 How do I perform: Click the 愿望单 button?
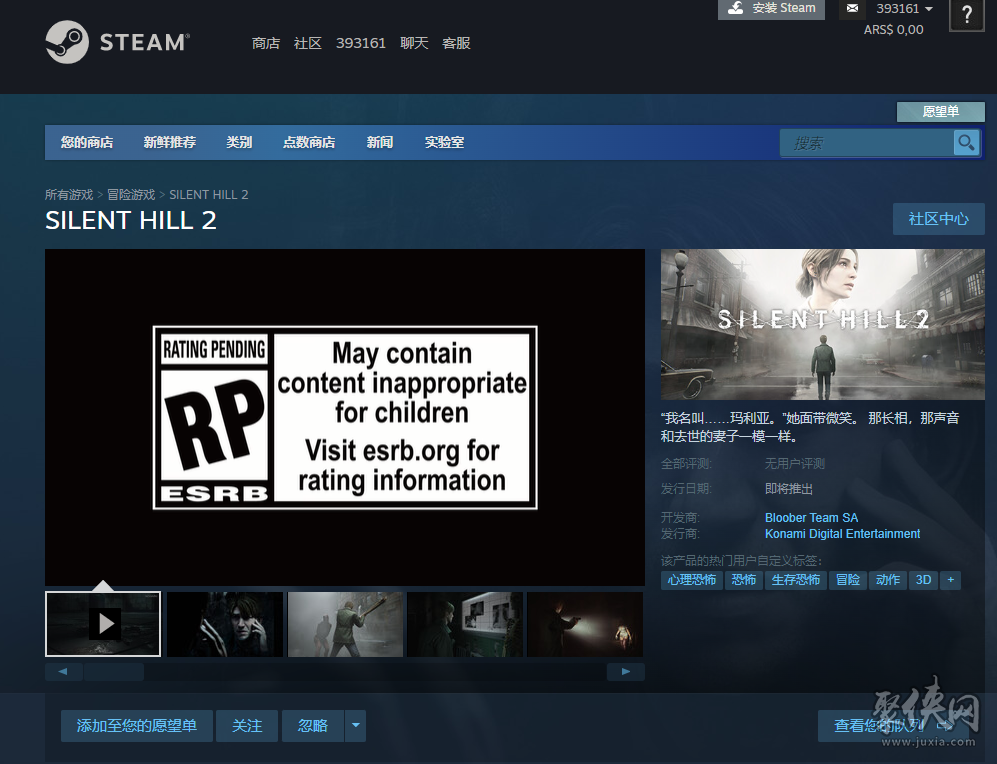click(x=940, y=111)
